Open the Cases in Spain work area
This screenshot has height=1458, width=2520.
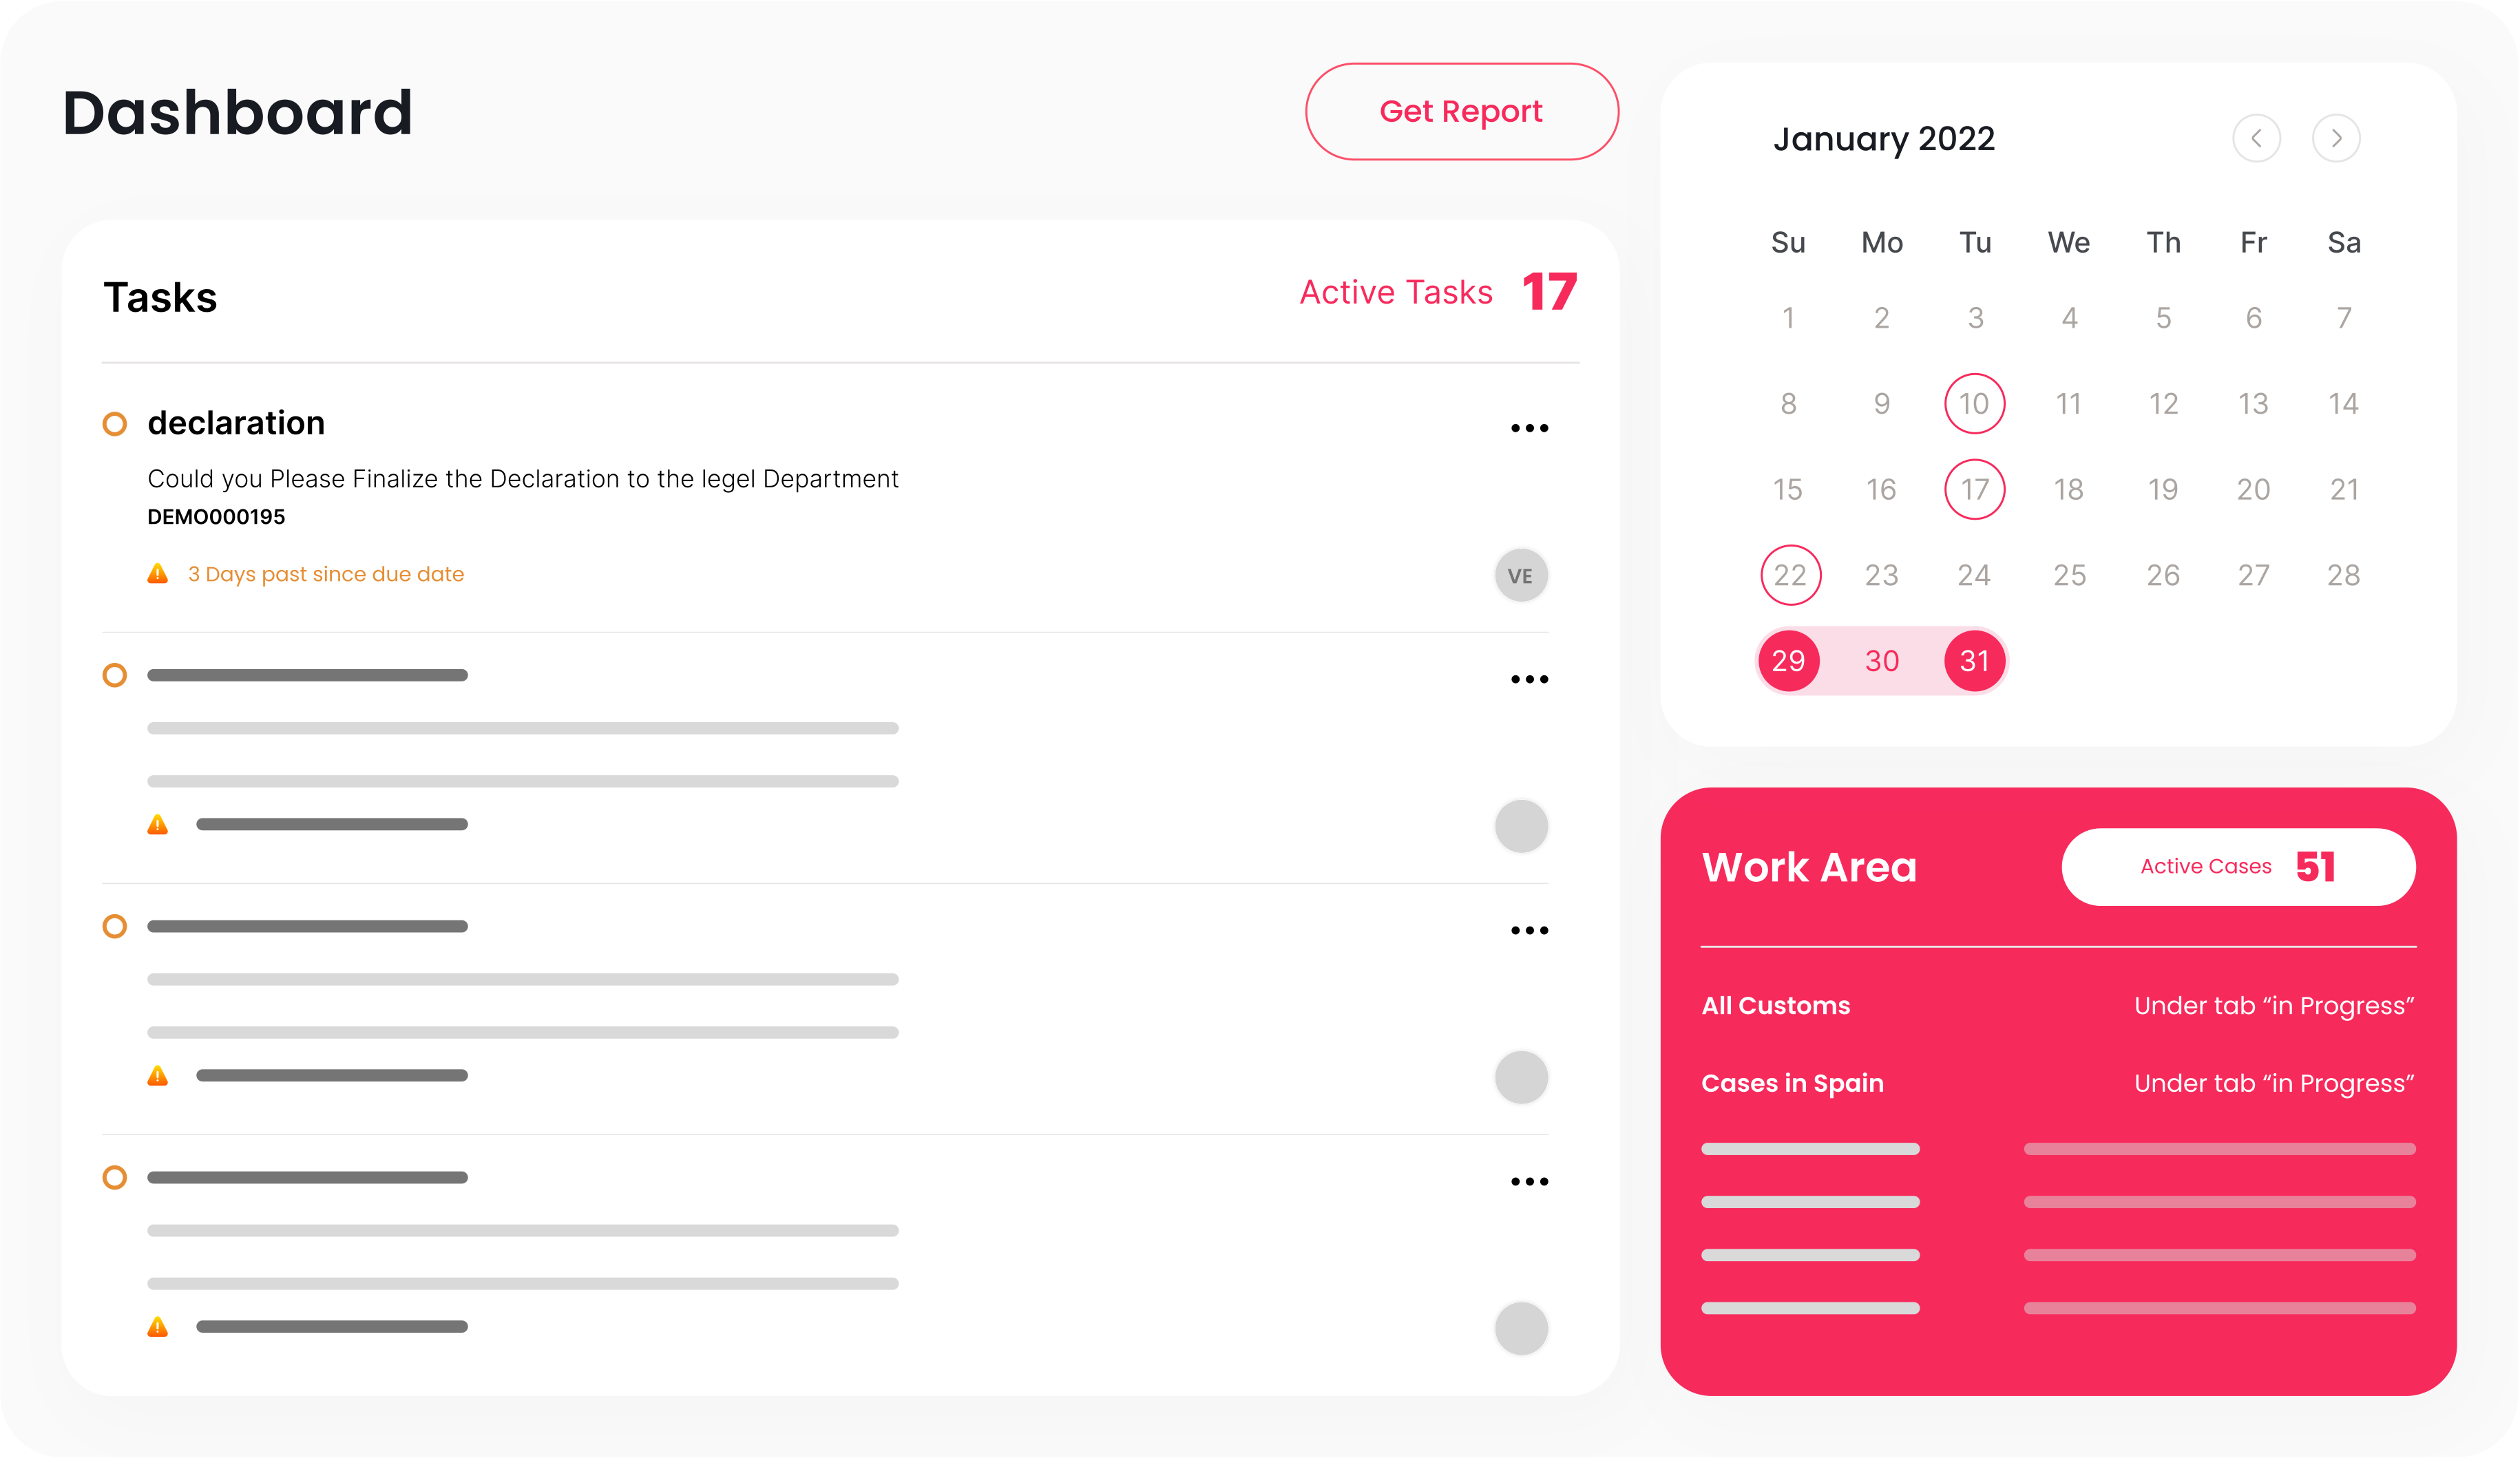(1792, 1083)
